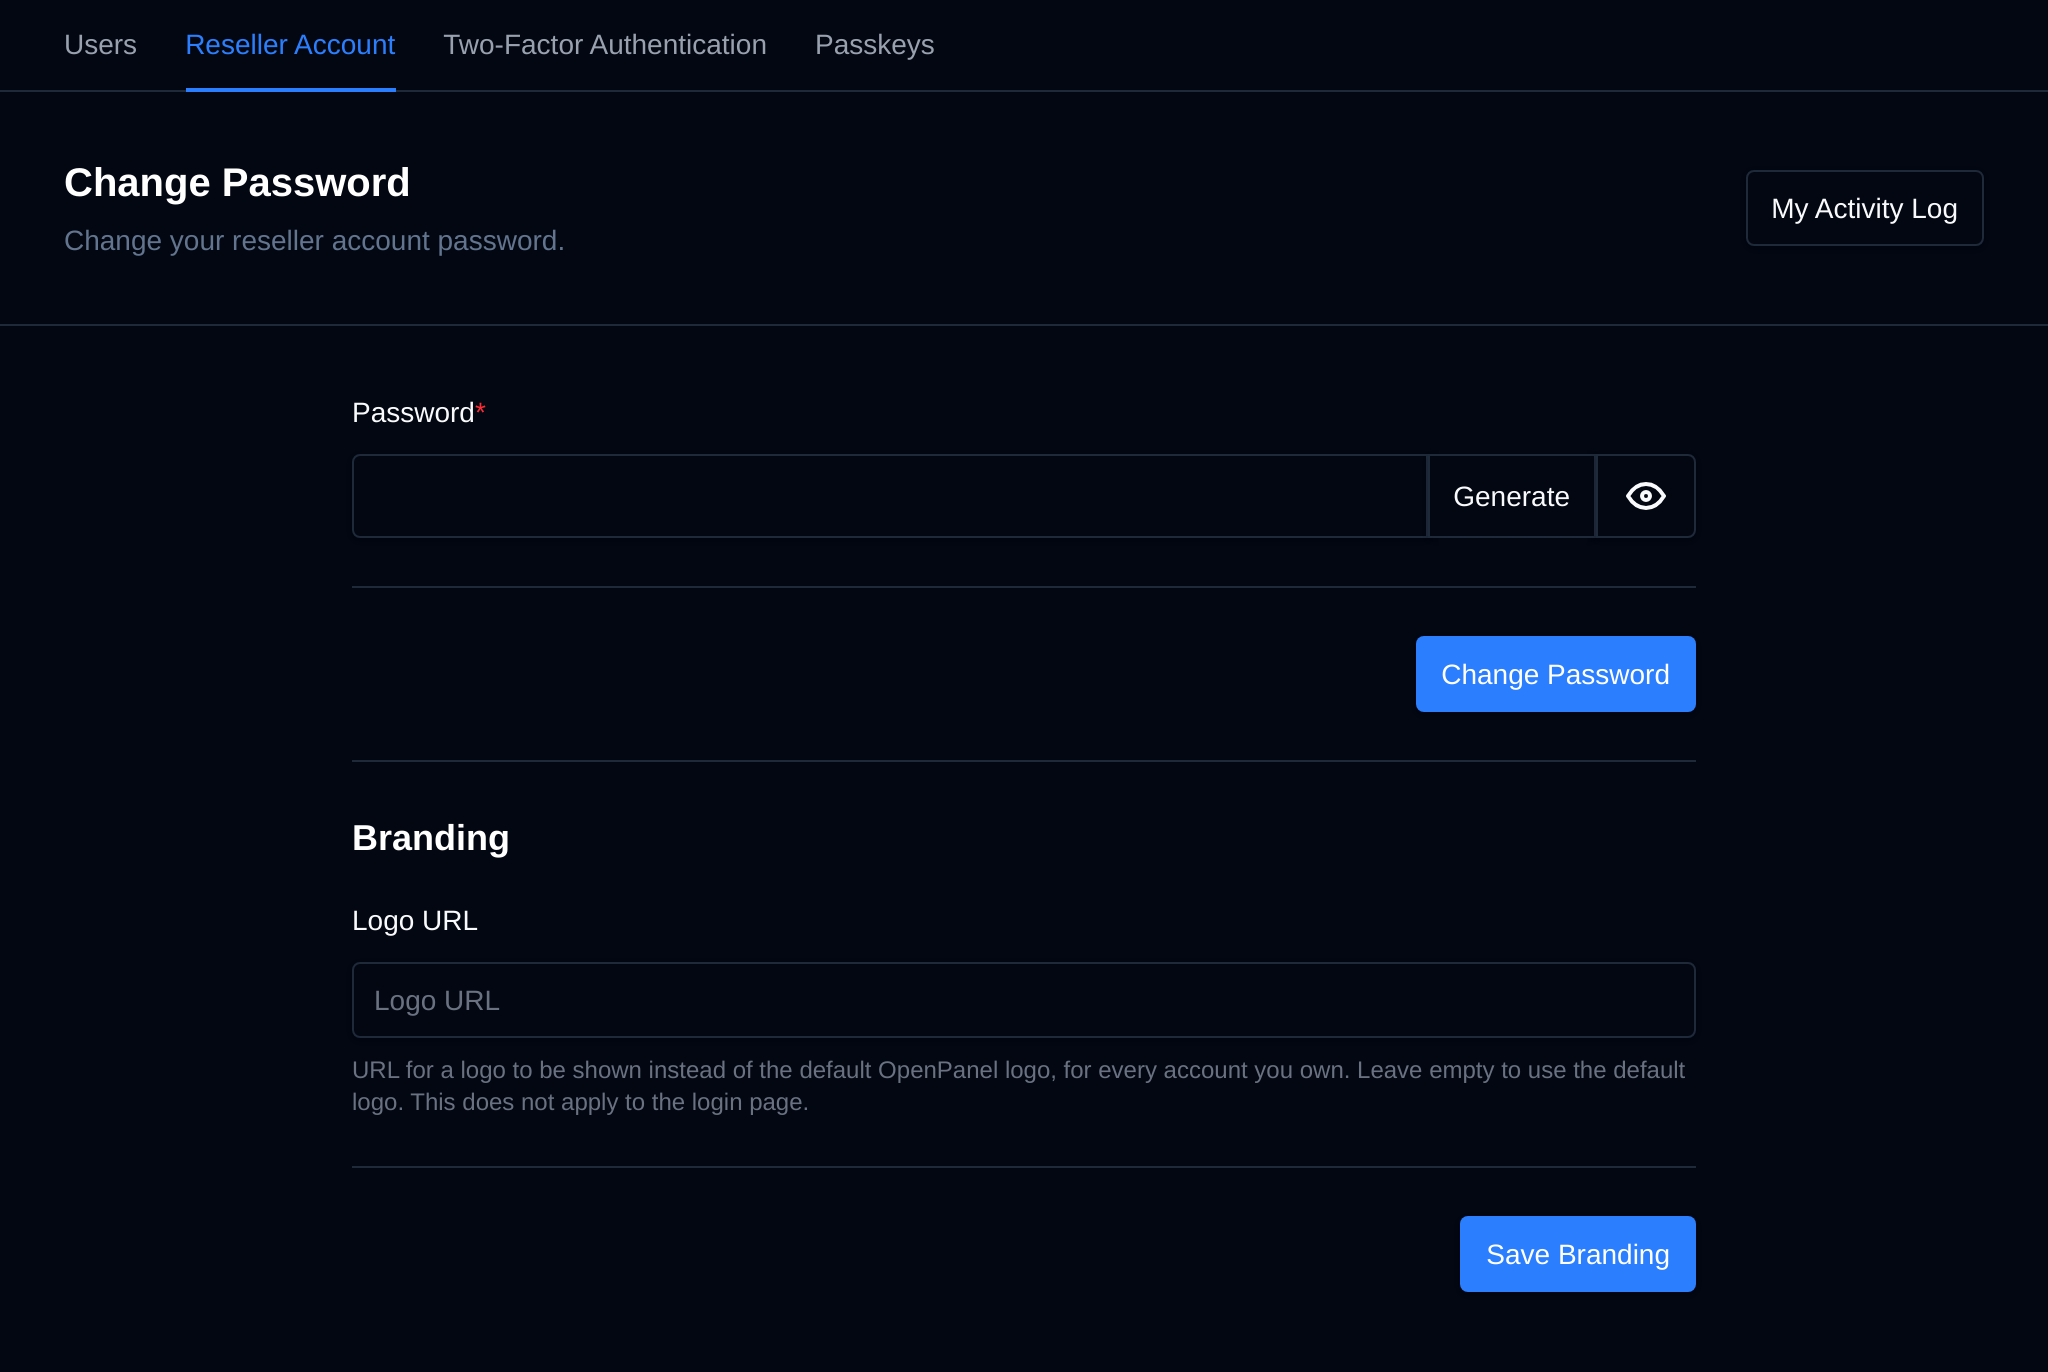Generate a random password
The image size is (2048, 1372).
1511,496
